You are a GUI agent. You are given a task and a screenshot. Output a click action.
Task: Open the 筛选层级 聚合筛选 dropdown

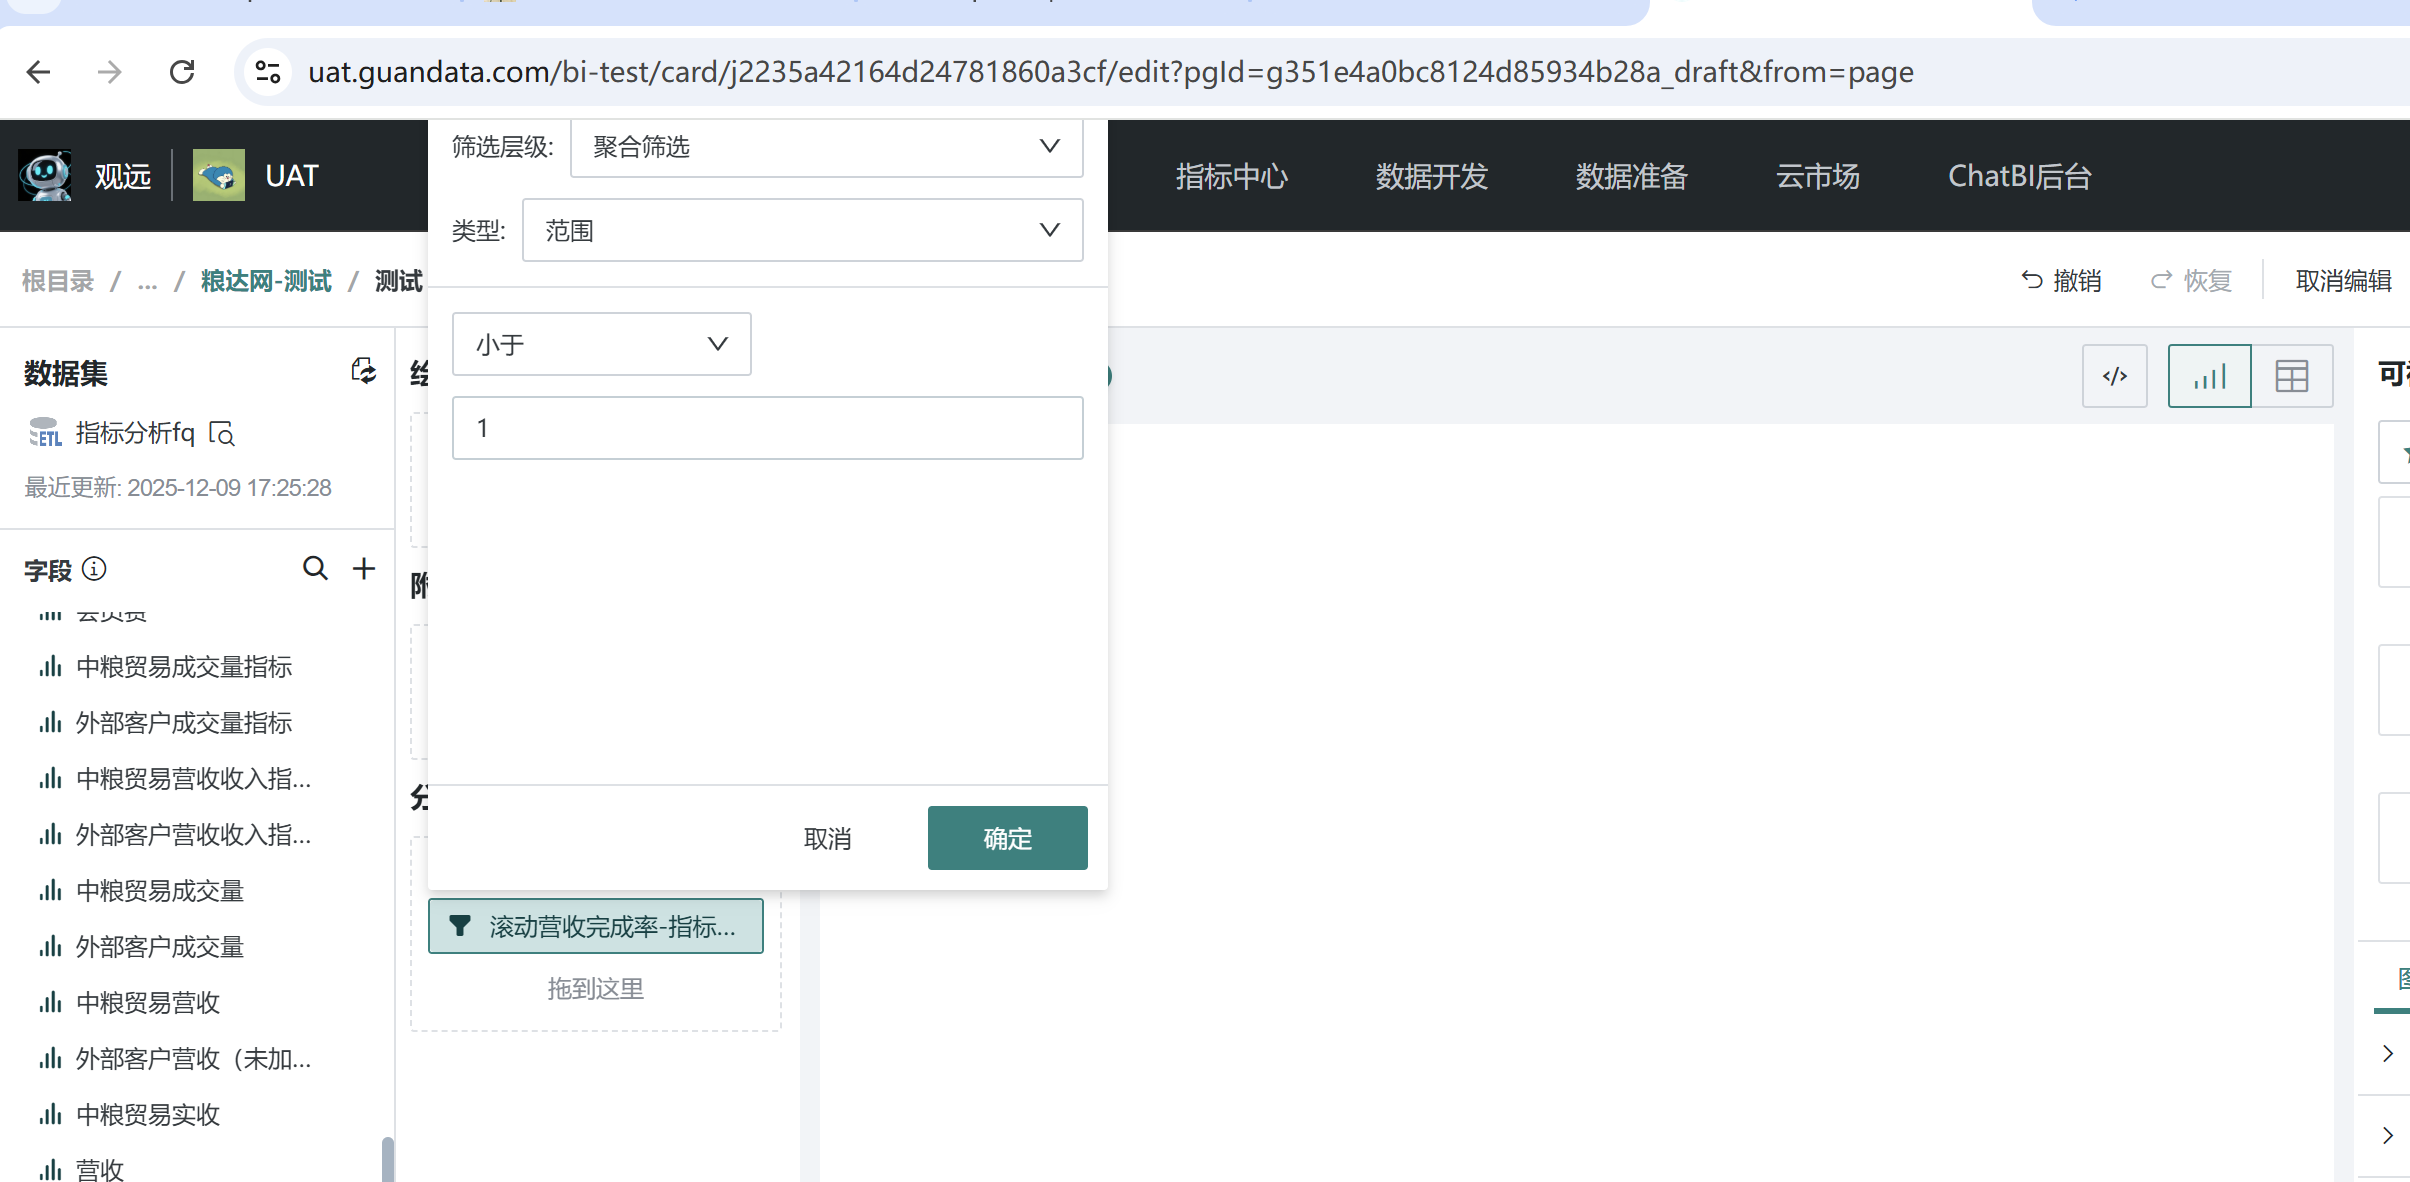(x=826, y=147)
